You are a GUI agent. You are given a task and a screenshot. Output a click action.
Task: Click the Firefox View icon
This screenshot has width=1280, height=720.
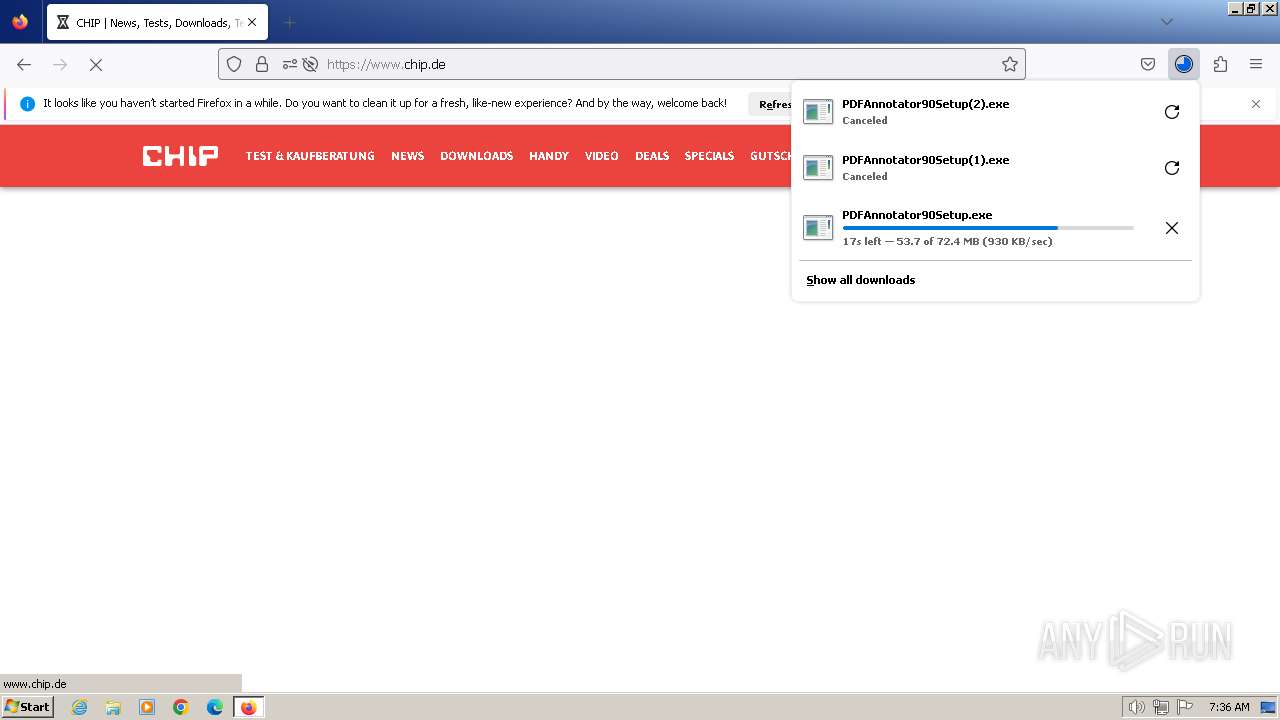pyautogui.click(x=20, y=22)
